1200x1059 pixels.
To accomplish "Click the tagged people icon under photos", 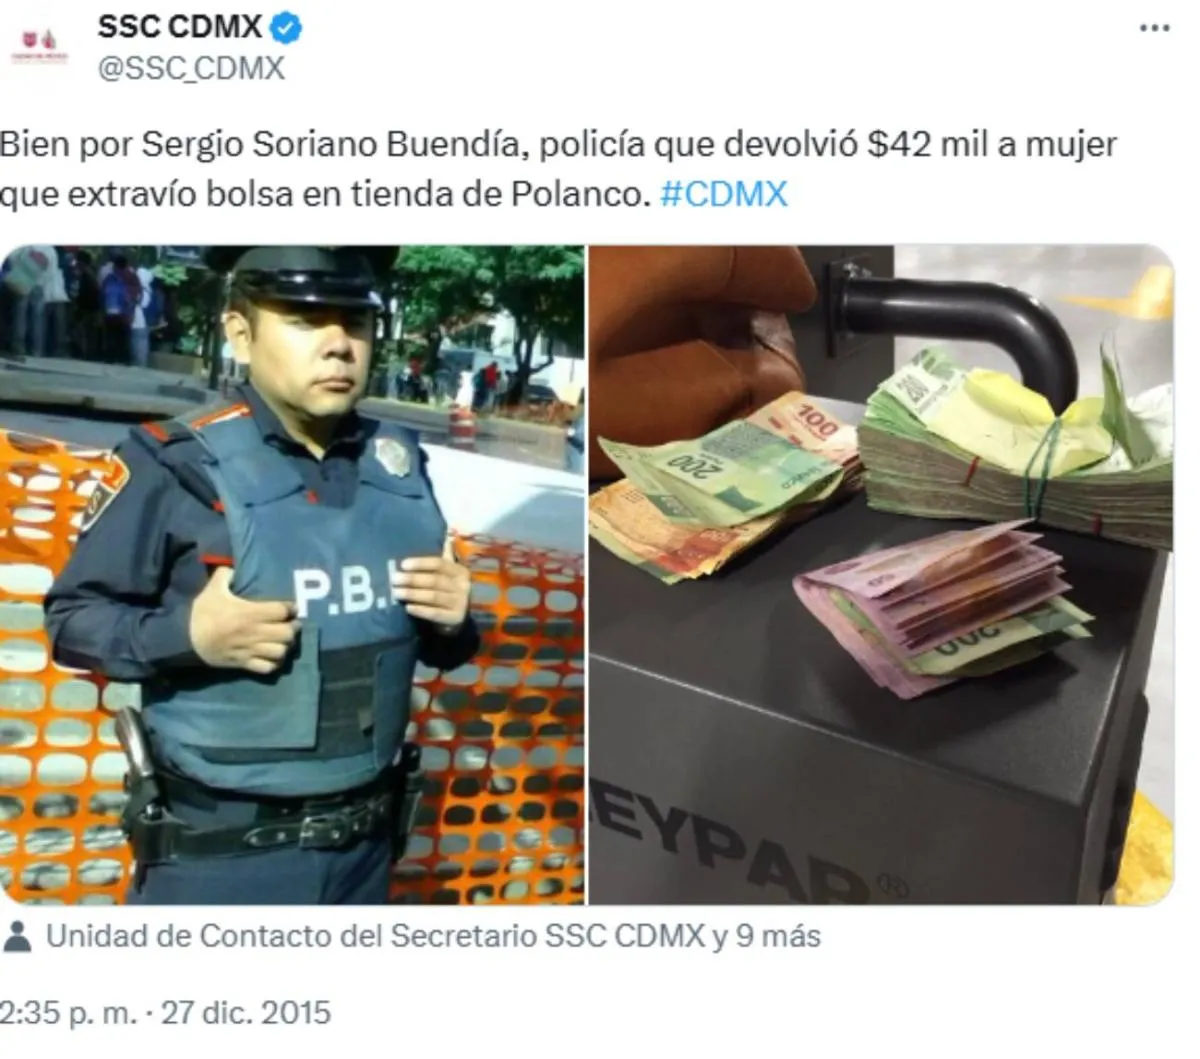I will [17, 937].
